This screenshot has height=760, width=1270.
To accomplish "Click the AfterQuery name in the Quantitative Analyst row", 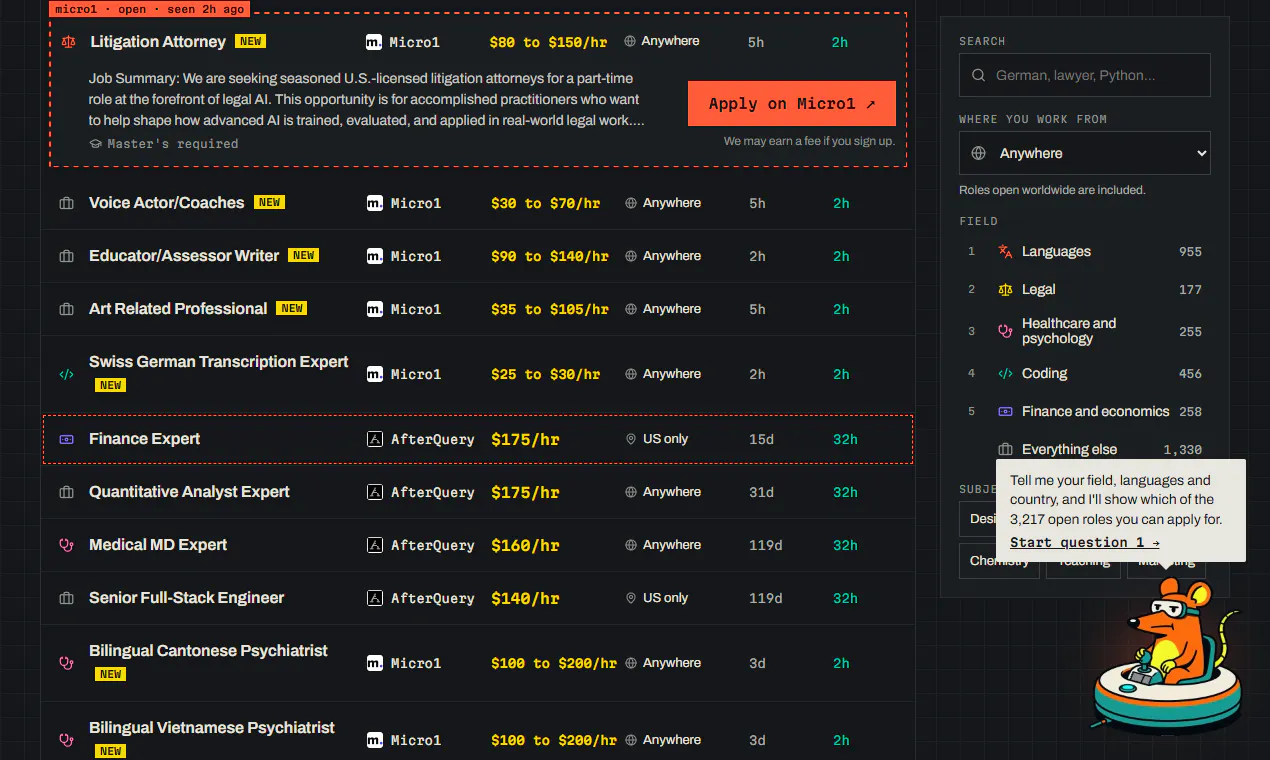I will (x=432, y=493).
